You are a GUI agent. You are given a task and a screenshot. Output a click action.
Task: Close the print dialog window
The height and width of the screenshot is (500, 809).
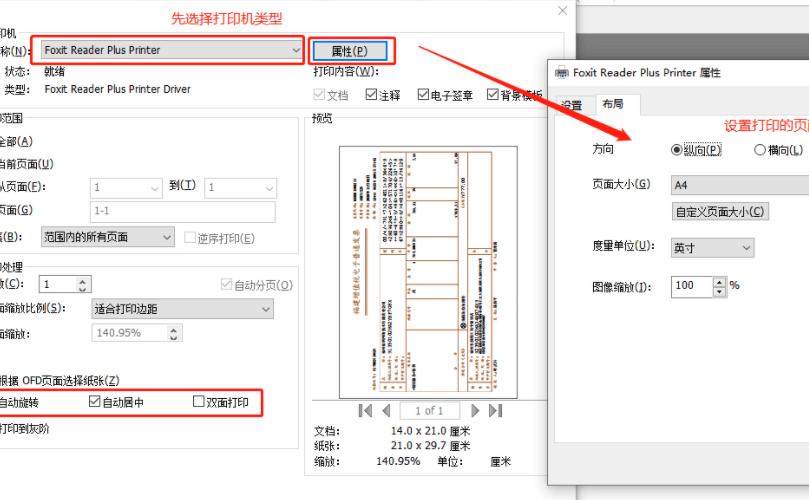562,11
